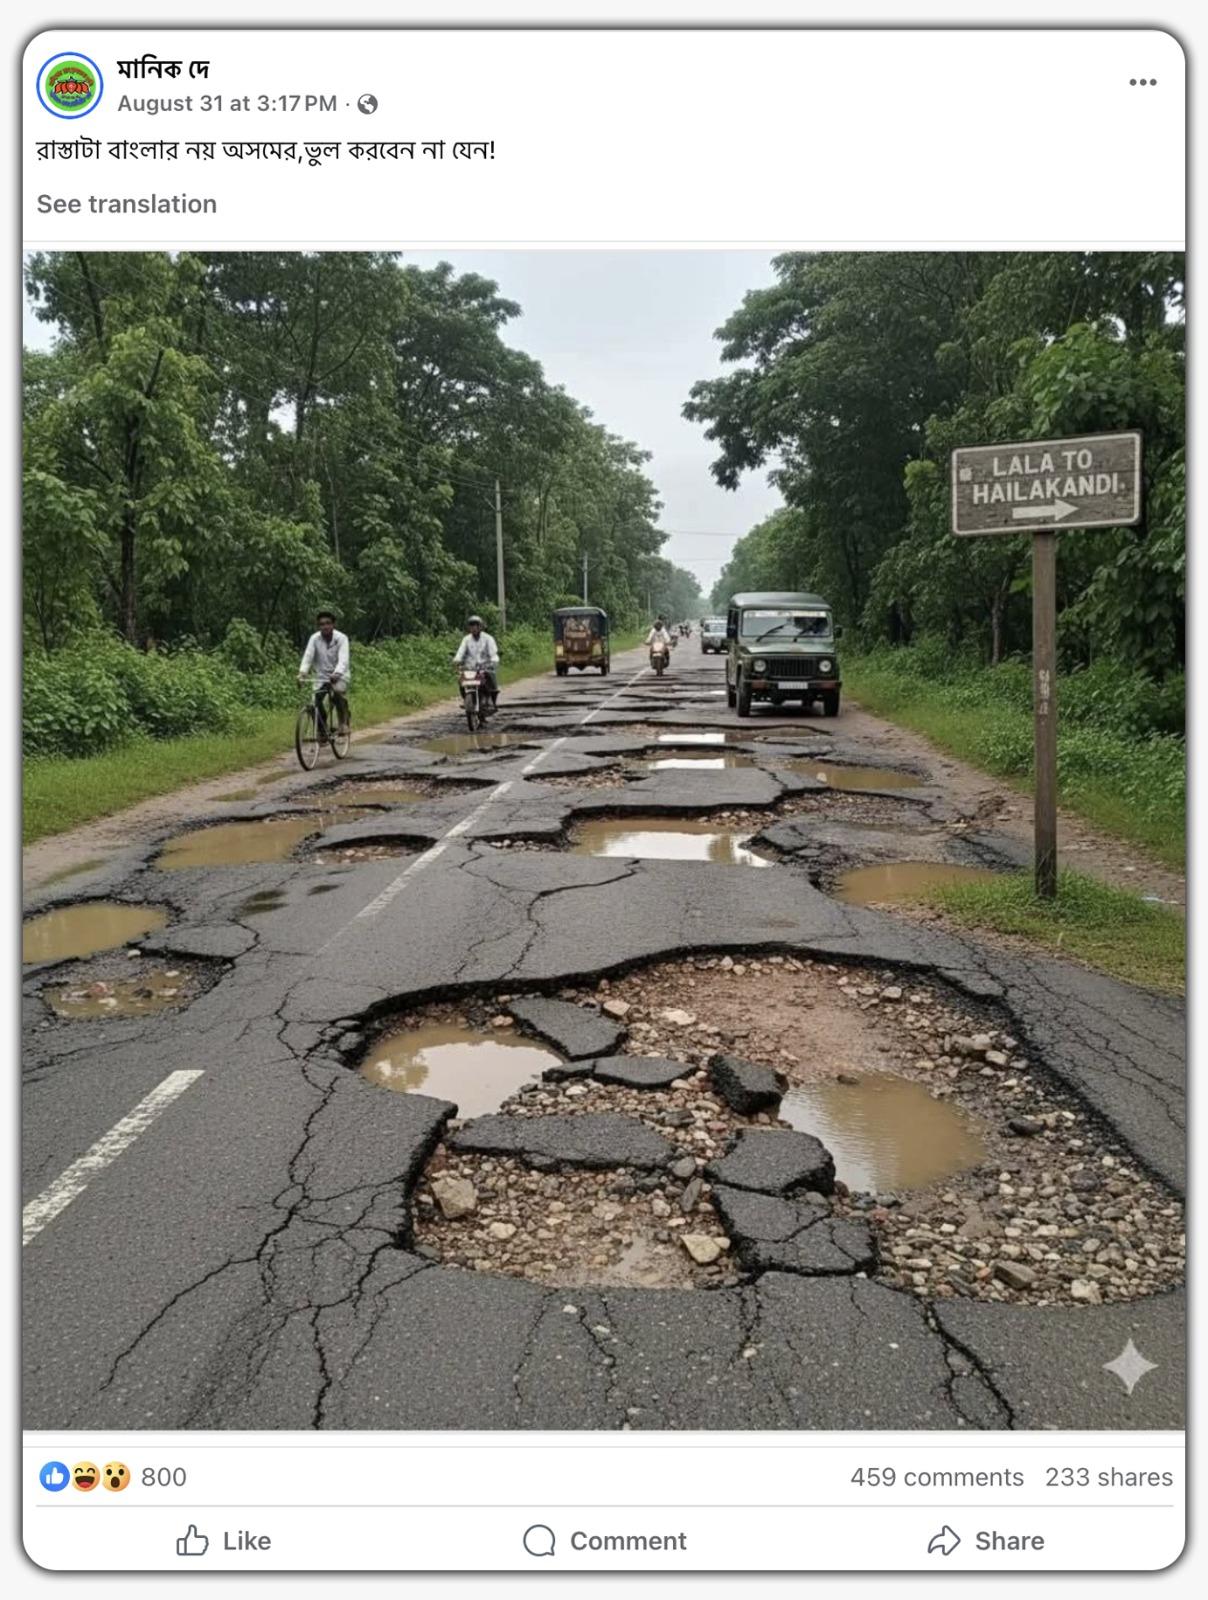1208x1600 pixels.
Task: View the 233 shares list
Action: 1109,1477
